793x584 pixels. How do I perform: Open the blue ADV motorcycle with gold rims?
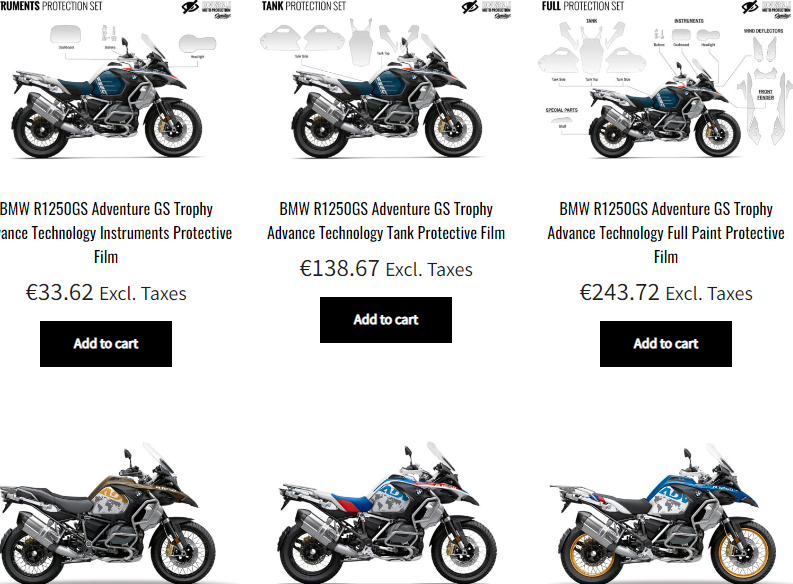667,512
